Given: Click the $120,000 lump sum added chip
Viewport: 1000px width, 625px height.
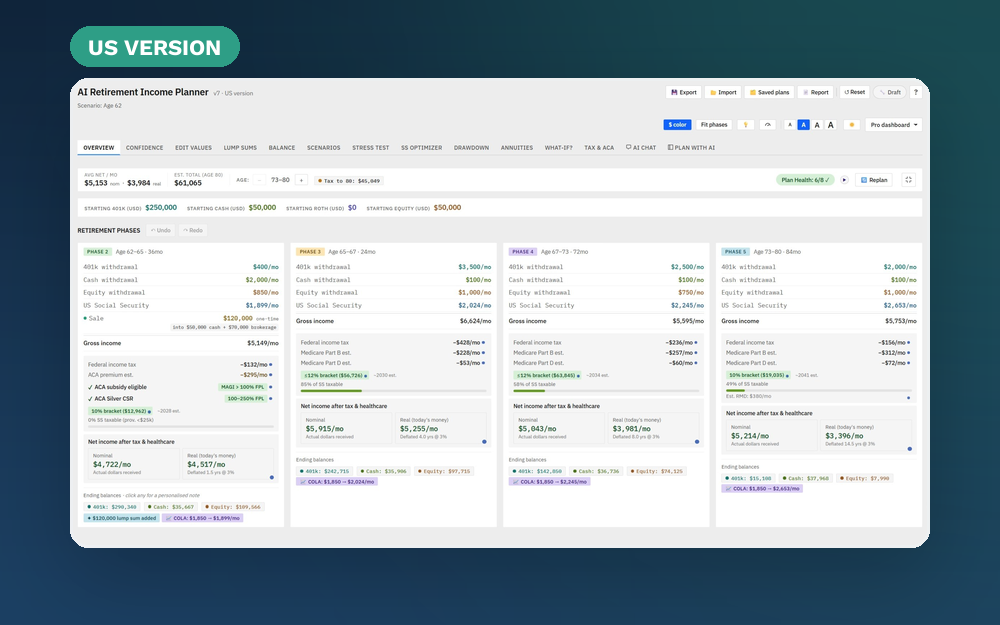Looking at the screenshot, I should coord(121,518).
